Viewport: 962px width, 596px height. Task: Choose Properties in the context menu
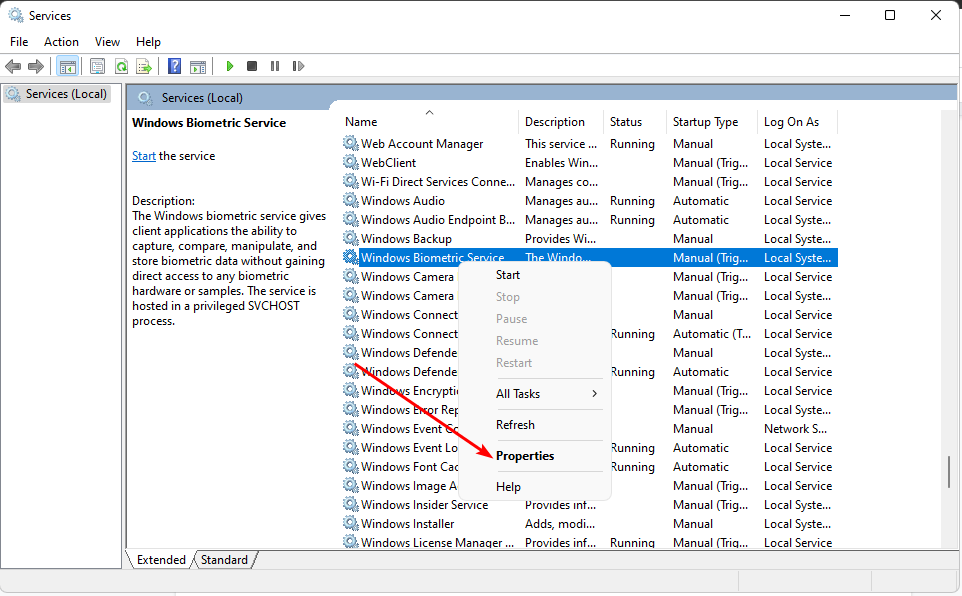534,455
